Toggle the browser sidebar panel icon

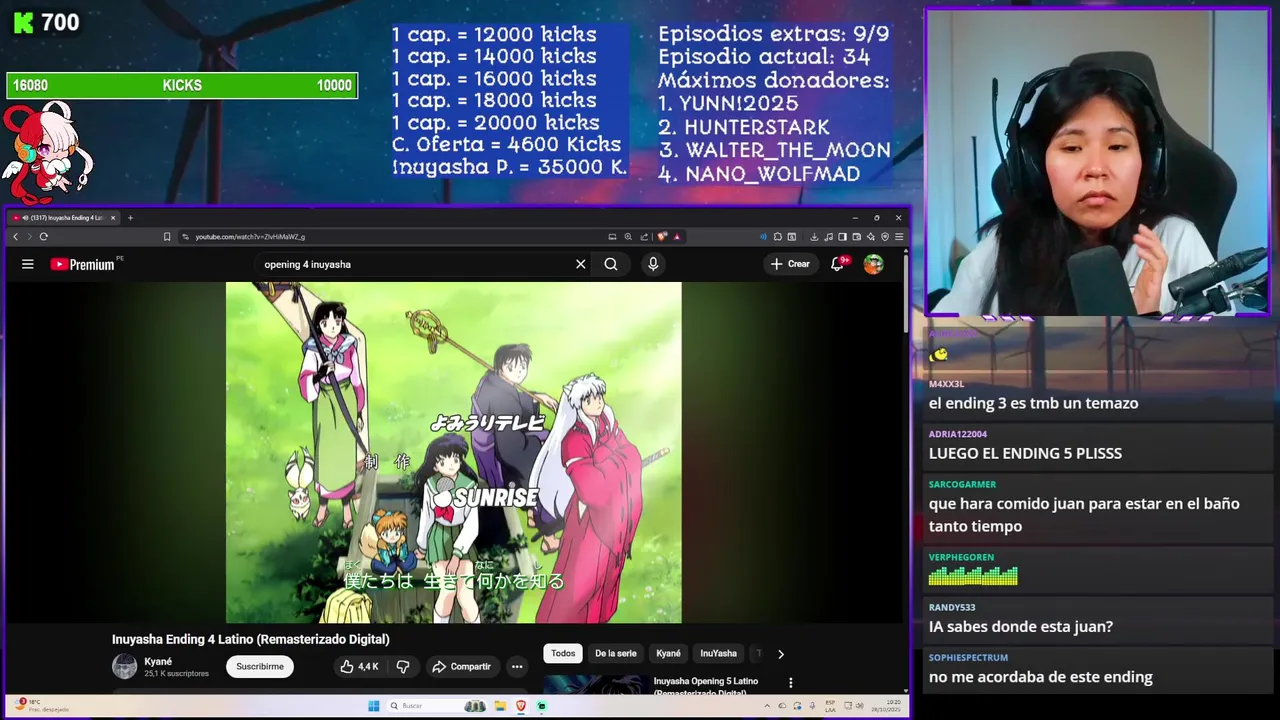(x=842, y=237)
